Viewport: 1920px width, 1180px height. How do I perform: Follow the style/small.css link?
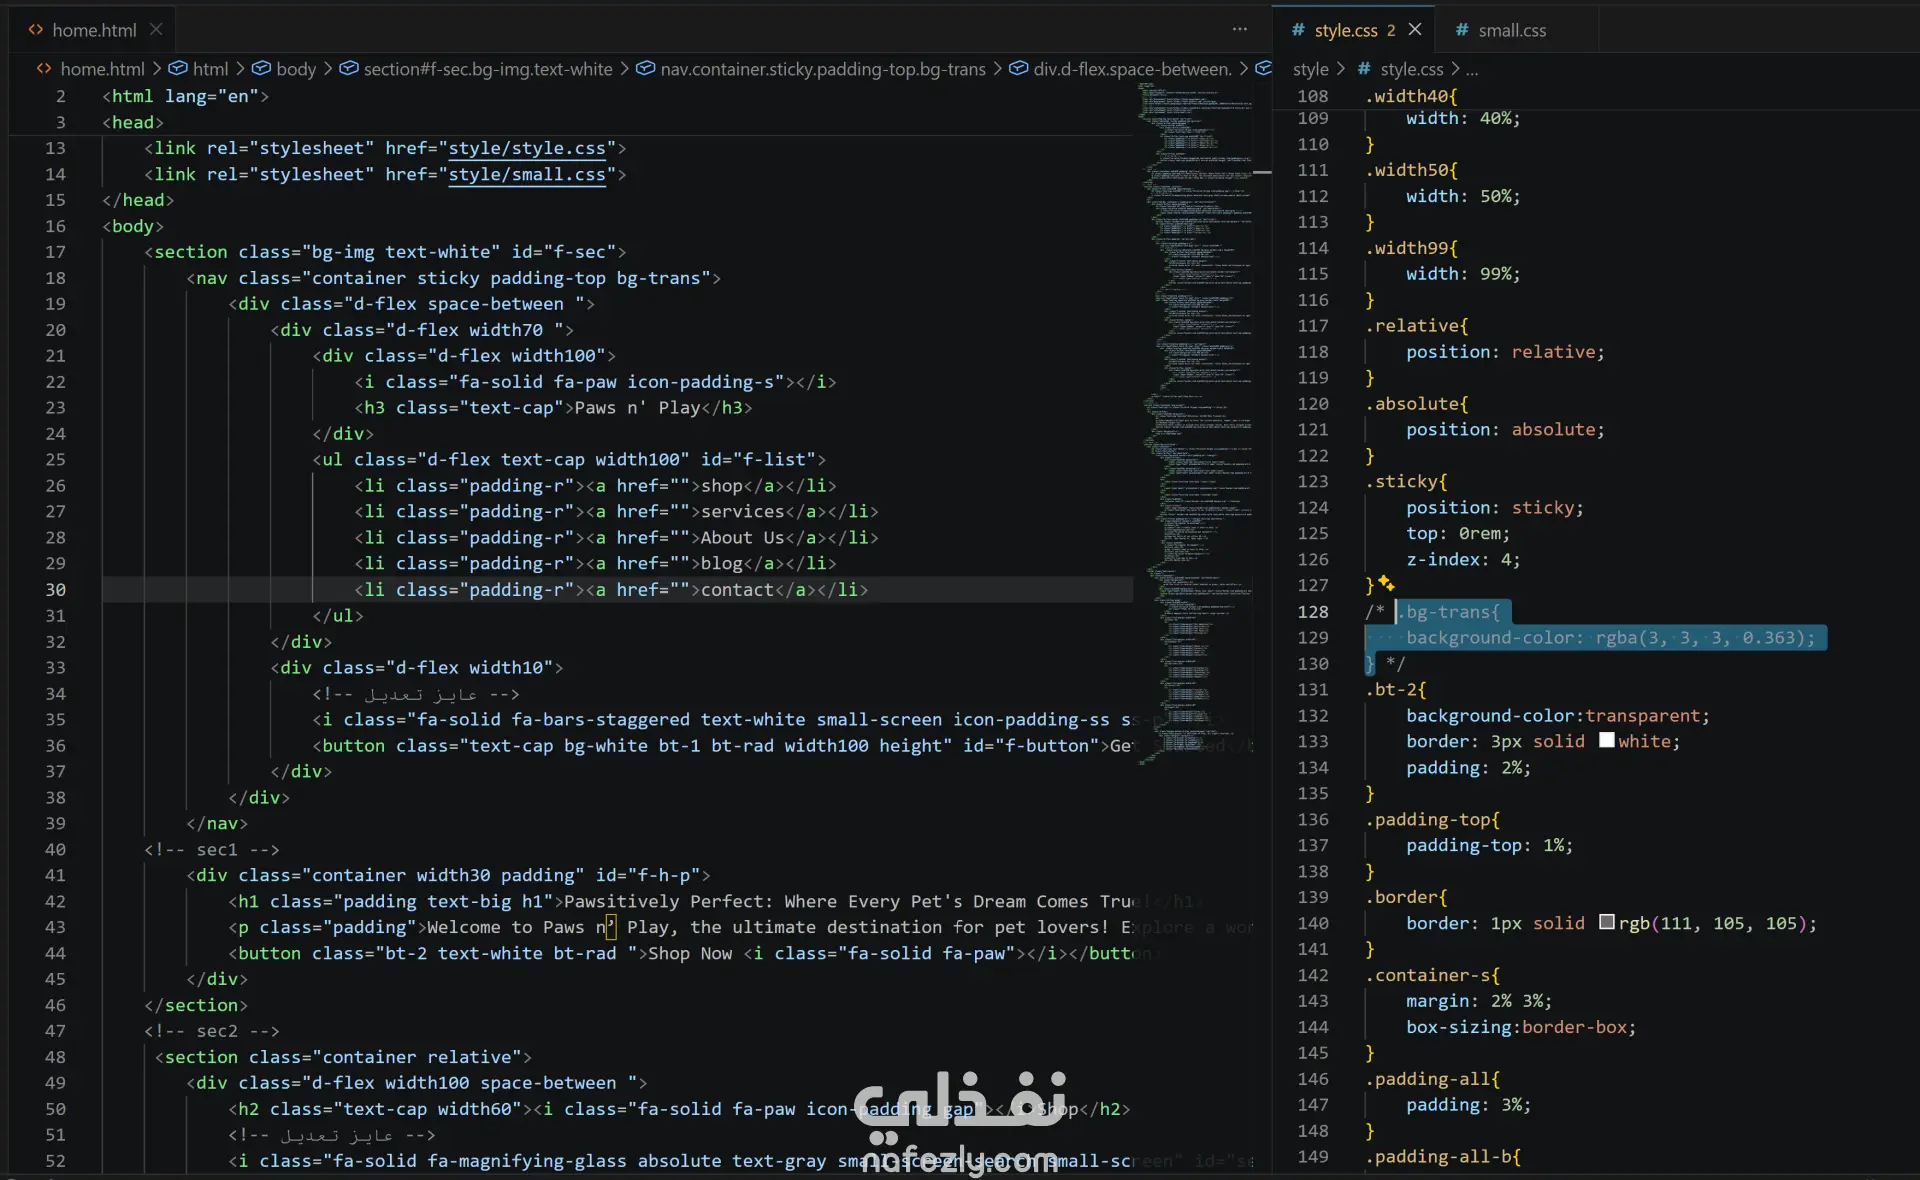pos(527,174)
